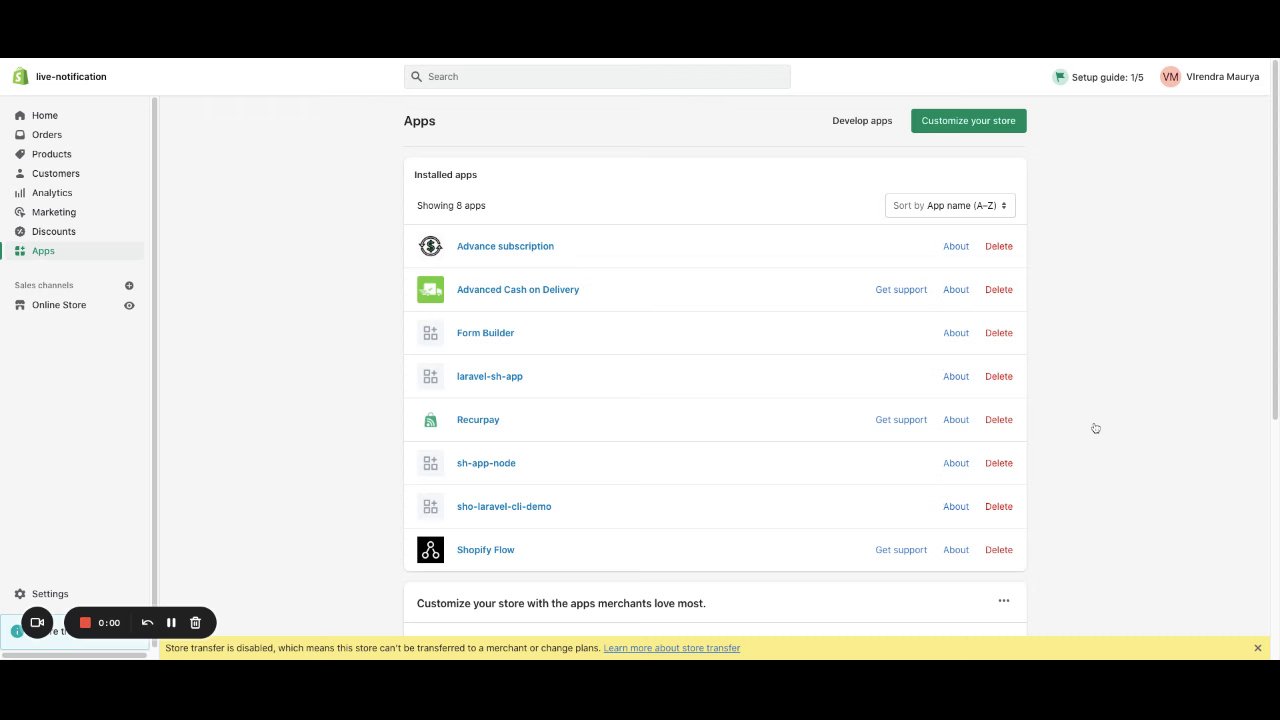
Task: Click the Customize your store button
Action: (968, 121)
